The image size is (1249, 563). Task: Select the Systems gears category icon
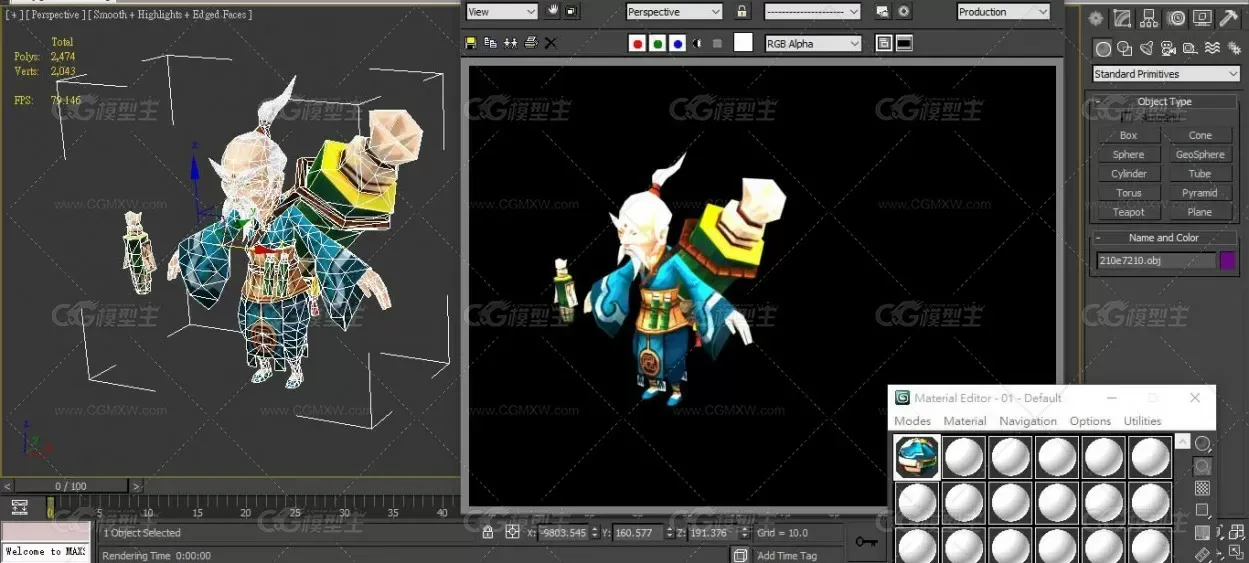tap(1233, 48)
